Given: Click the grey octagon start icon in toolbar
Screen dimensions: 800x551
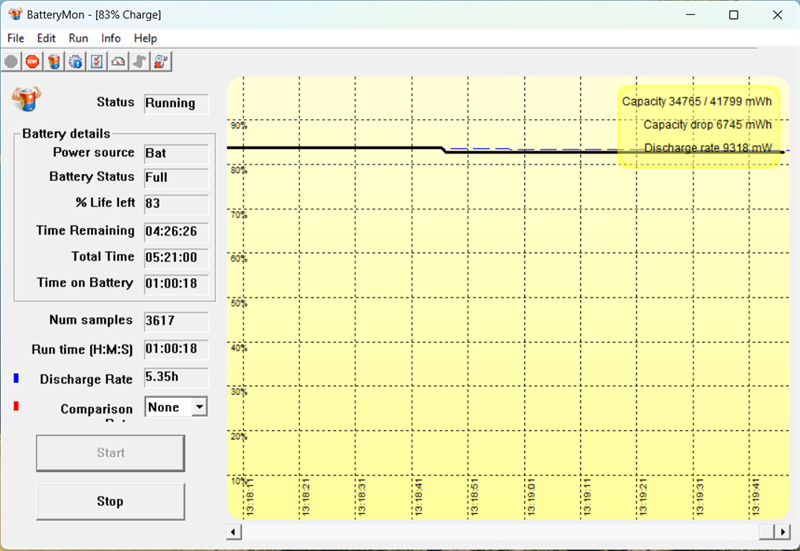Looking at the screenshot, I should [x=11, y=62].
